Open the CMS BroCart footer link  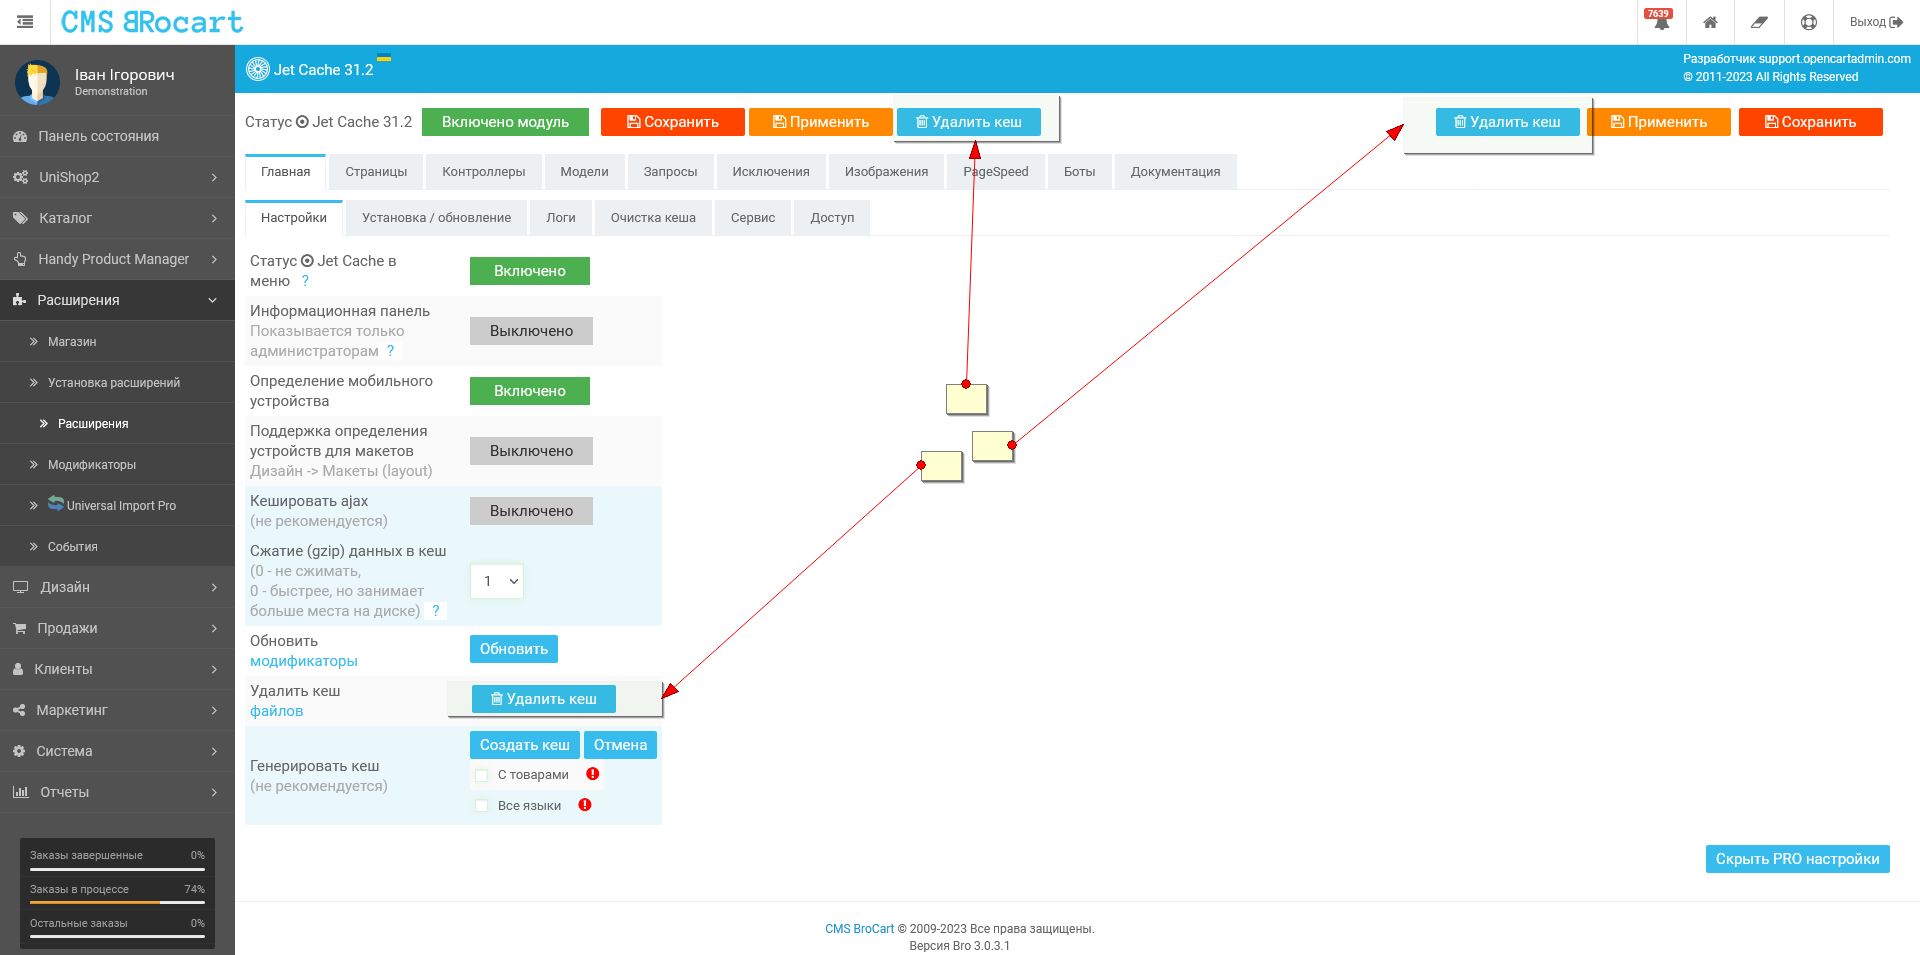tap(860, 929)
